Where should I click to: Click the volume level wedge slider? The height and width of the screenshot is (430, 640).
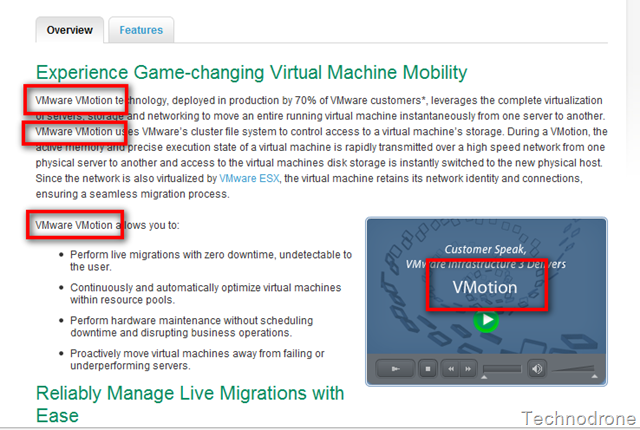tap(573, 369)
